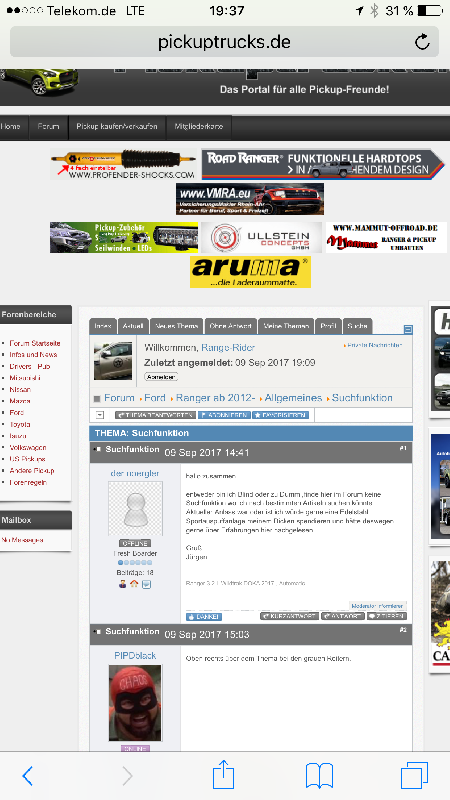The image size is (450, 800).
Task: Select Forum in the top navigation bar
Action: [48, 127]
